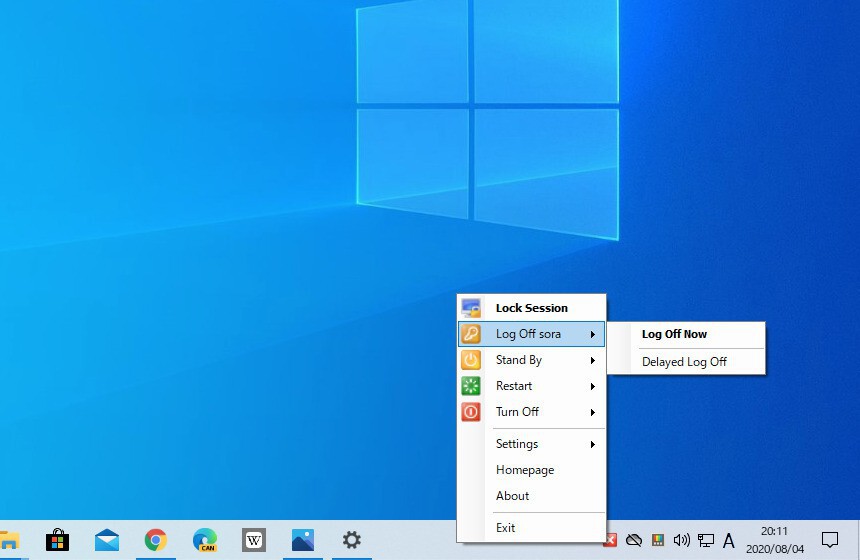Expand the Turn Off submenu arrow

point(593,412)
